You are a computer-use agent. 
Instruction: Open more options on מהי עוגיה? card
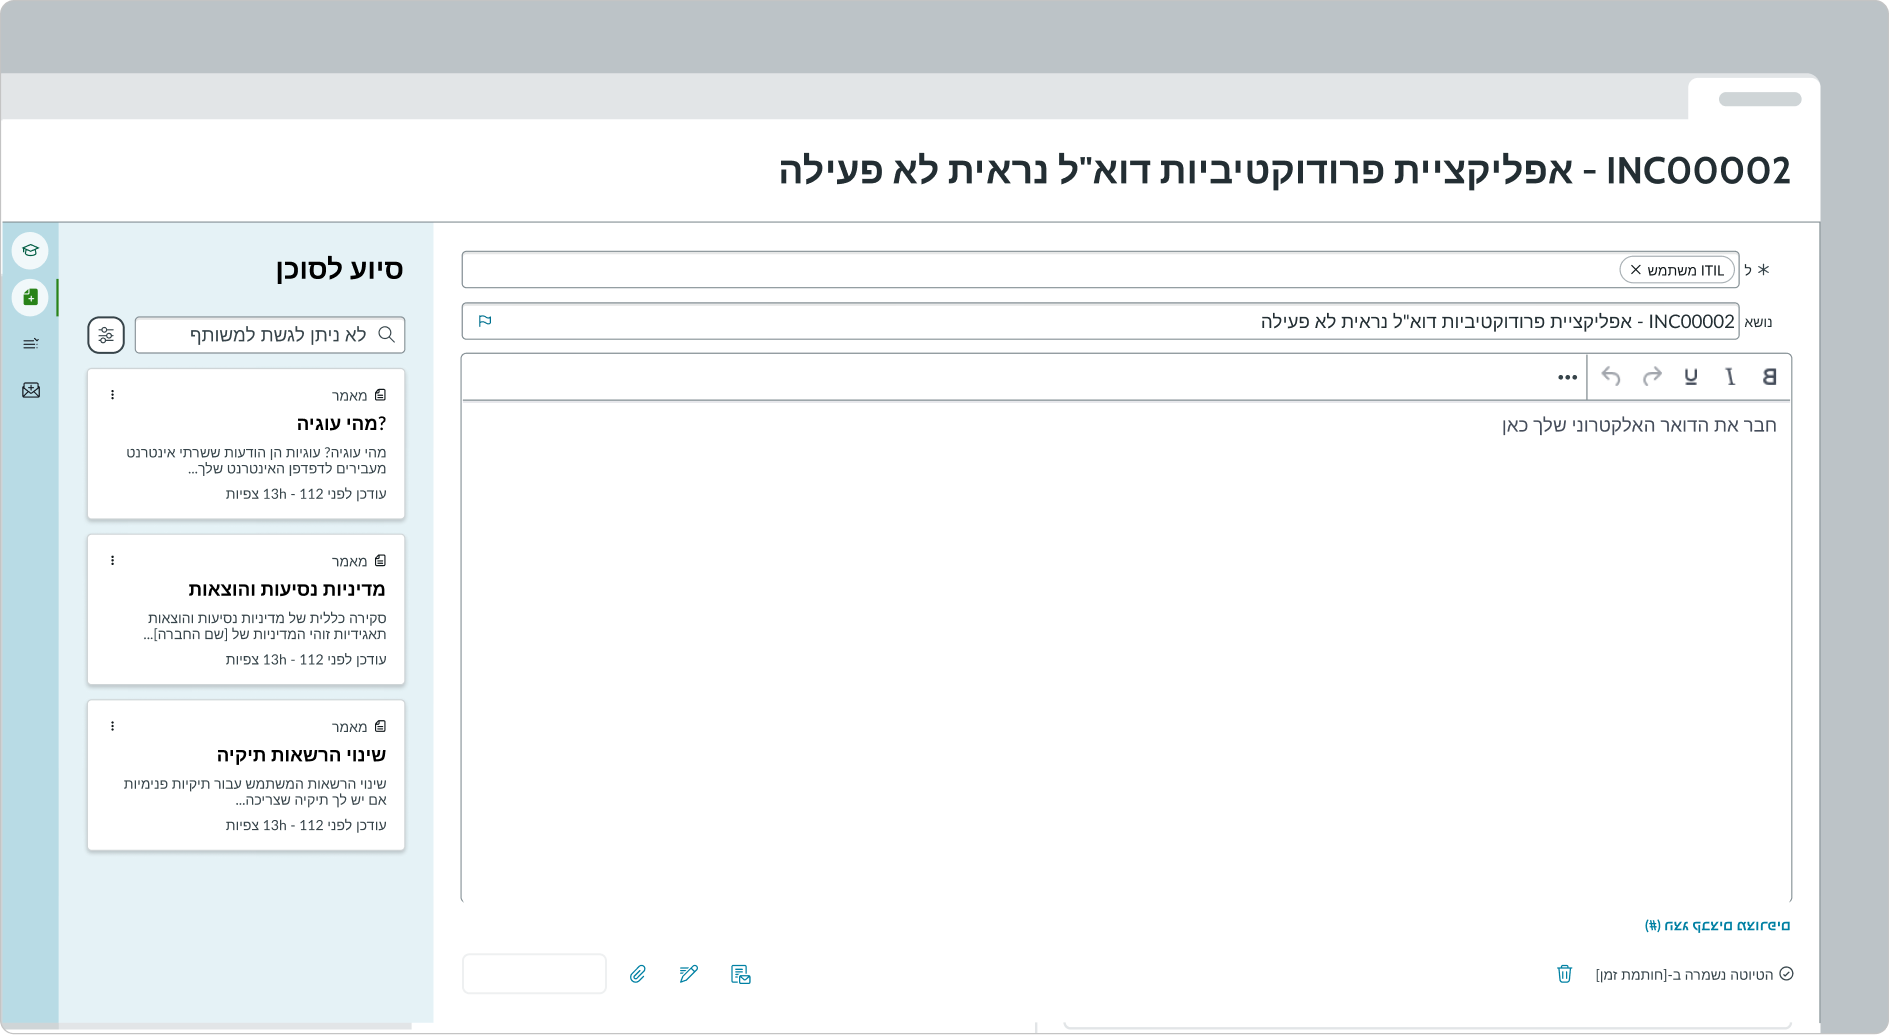113,395
